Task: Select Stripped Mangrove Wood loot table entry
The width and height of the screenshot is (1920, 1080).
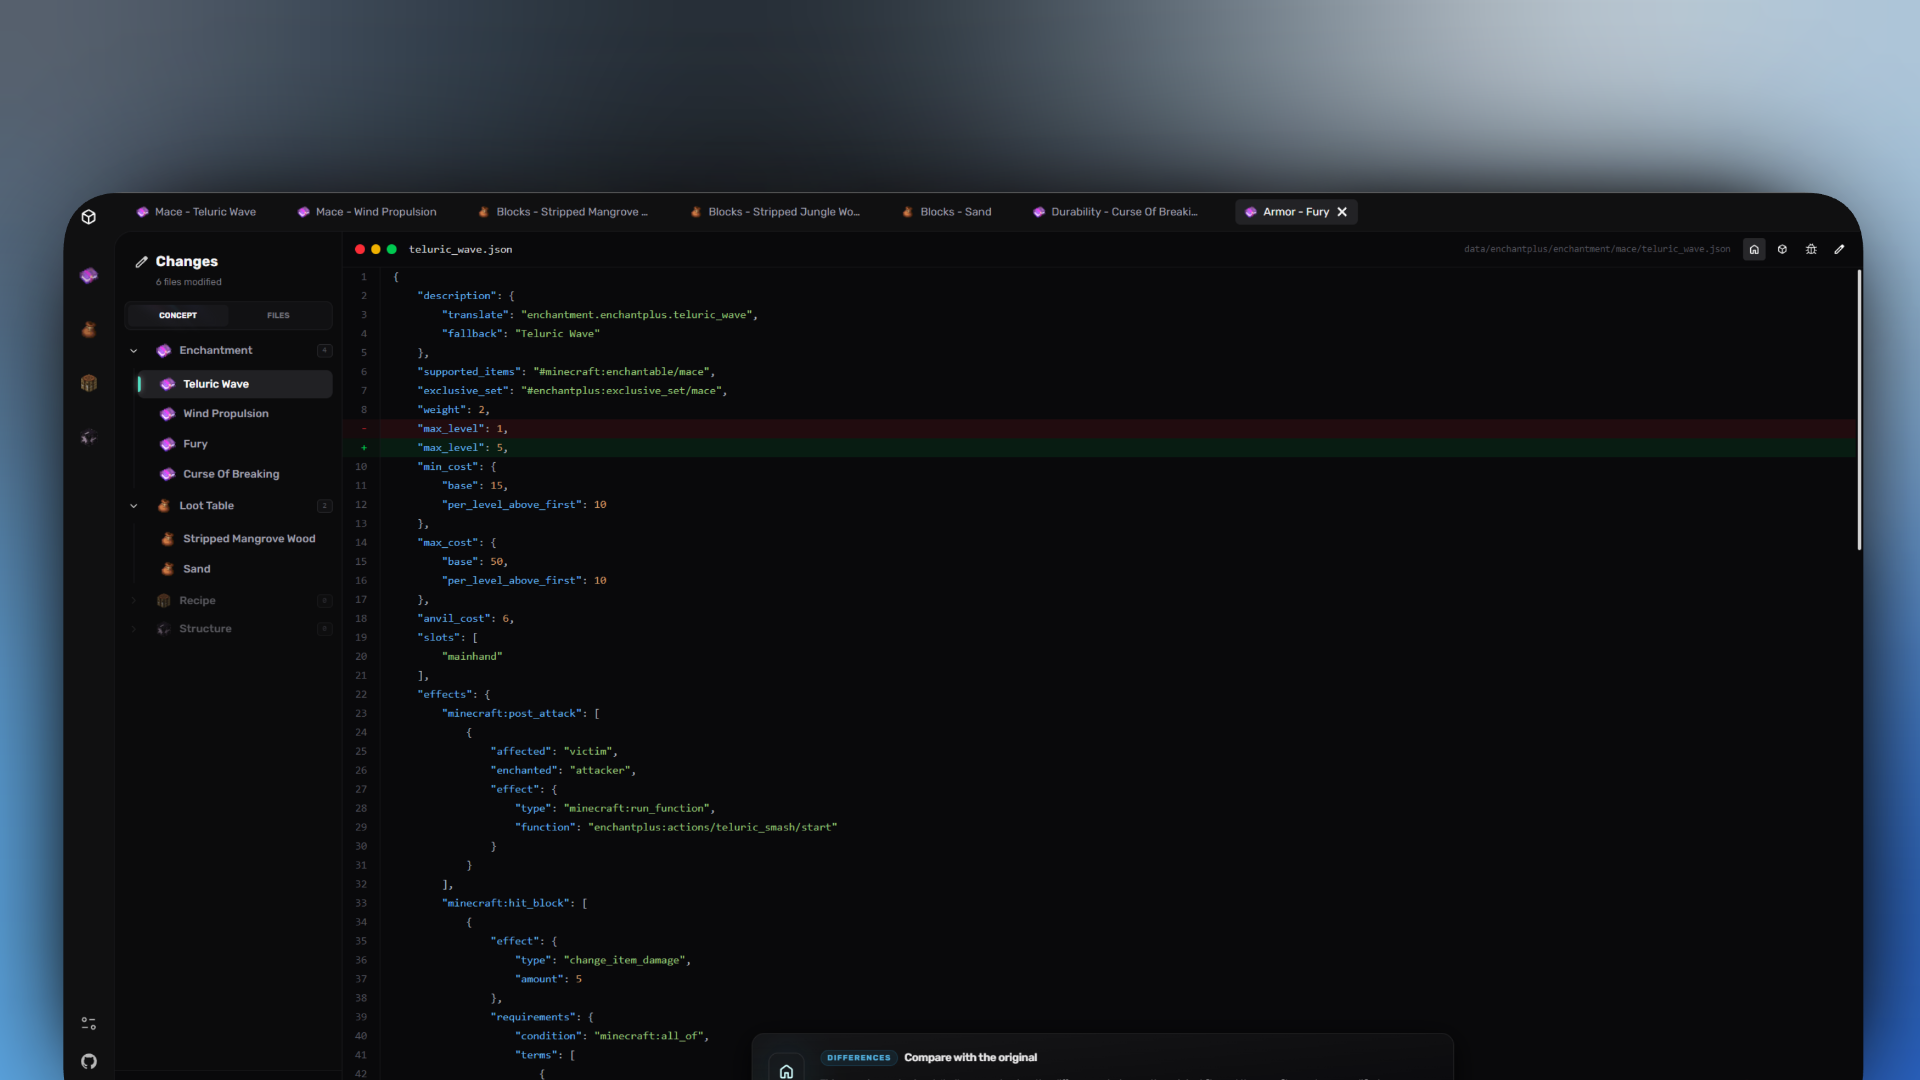Action: [x=234, y=539]
